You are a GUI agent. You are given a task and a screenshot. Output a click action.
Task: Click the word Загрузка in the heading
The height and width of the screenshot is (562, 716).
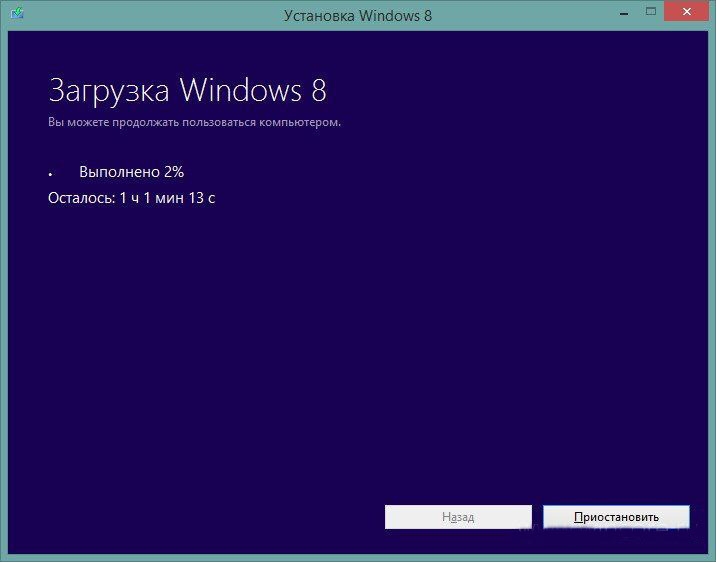[x=110, y=91]
